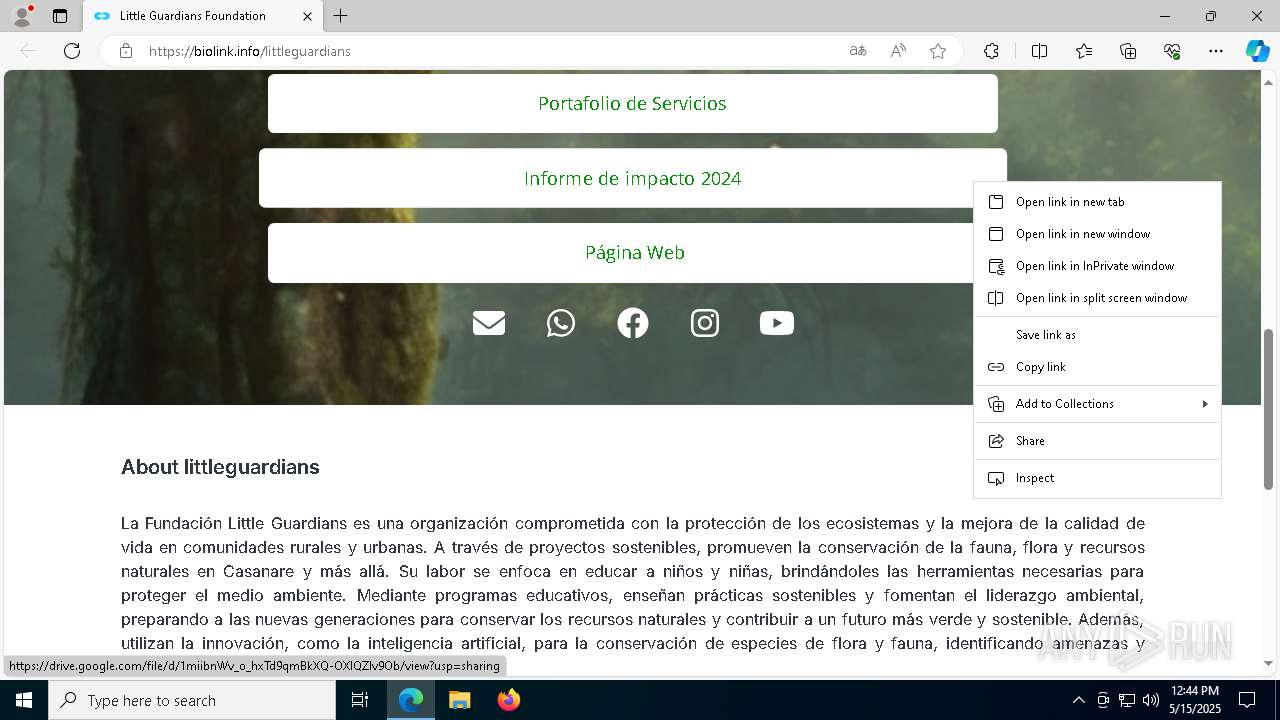Choose Open link in new tab
Screen dimensions: 1280x720
(x=1097, y=202)
